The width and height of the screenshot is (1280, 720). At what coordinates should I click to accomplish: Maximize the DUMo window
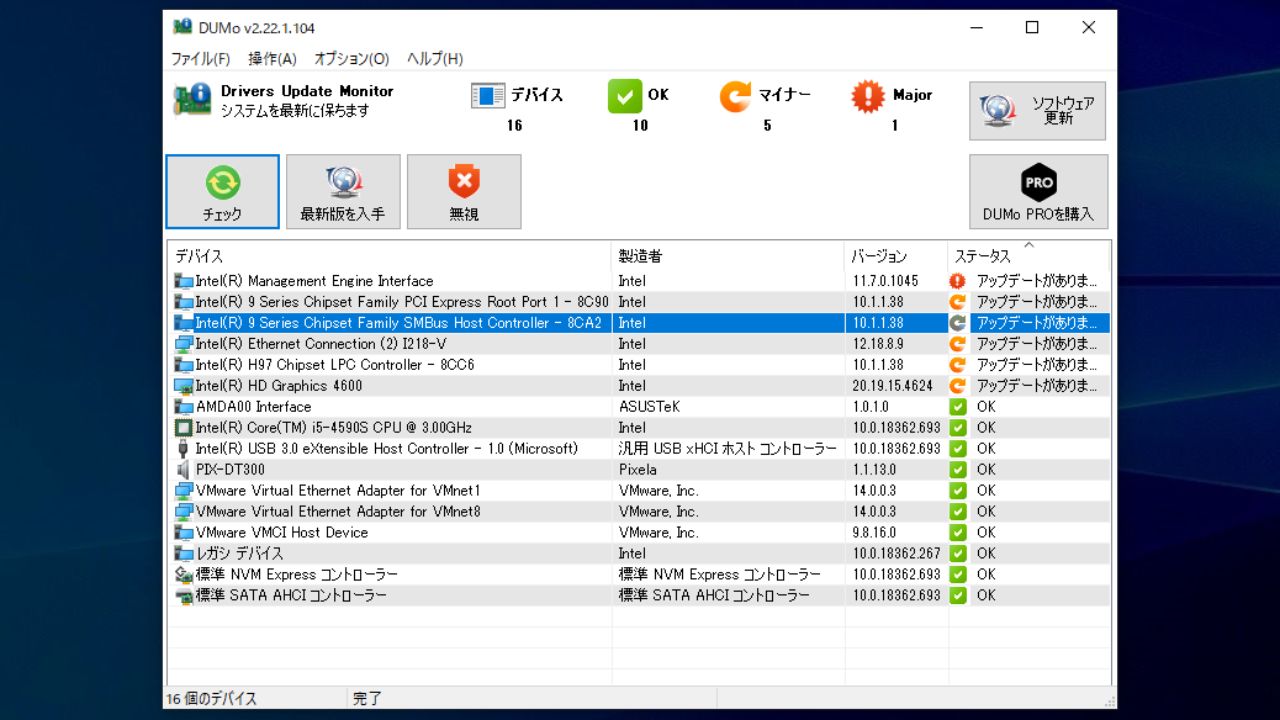pos(1032,27)
